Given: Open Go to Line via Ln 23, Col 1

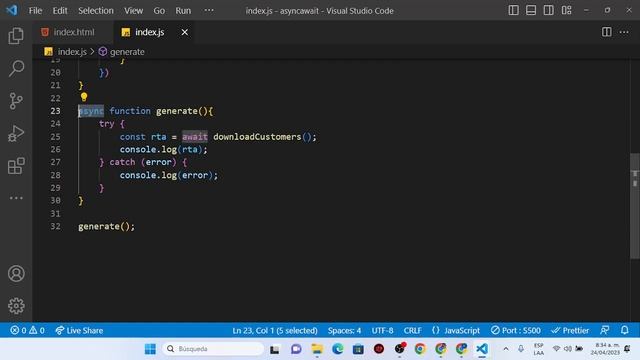Looking at the screenshot, I should pyautogui.click(x=275, y=330).
